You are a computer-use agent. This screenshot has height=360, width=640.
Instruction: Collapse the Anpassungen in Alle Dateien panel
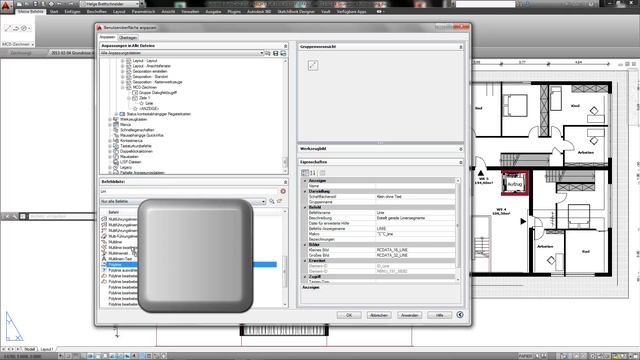pyautogui.click(x=285, y=46)
